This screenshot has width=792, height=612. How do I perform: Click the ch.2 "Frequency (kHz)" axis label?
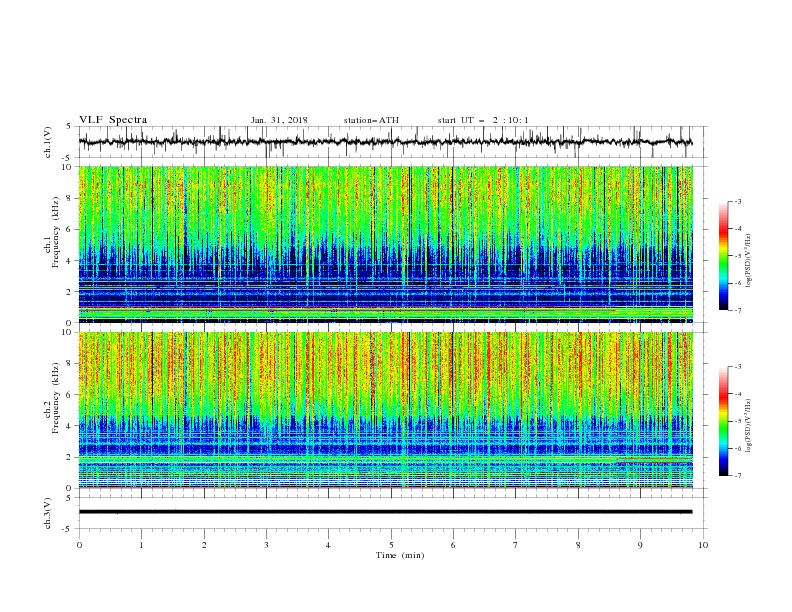[x=56, y=398]
